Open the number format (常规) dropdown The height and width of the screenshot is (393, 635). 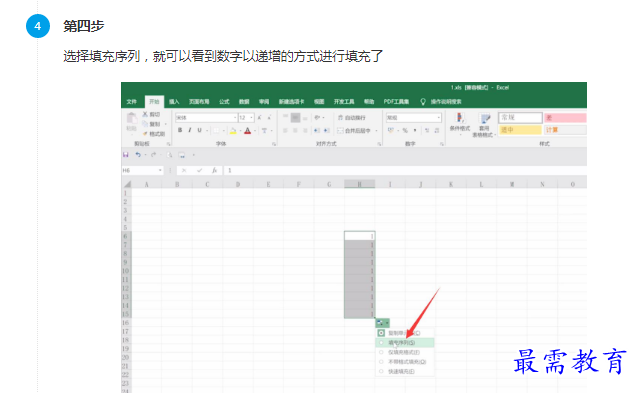(439, 117)
